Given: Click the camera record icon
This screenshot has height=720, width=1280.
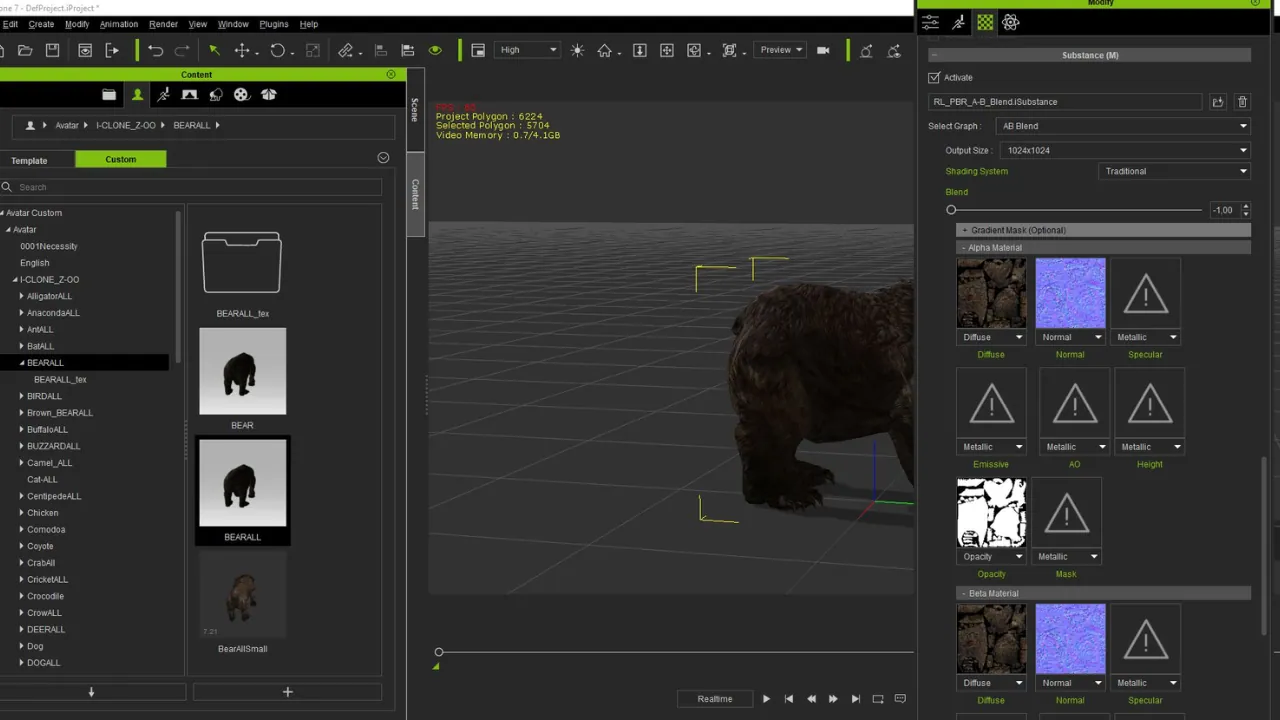Looking at the screenshot, I should tap(823, 50).
